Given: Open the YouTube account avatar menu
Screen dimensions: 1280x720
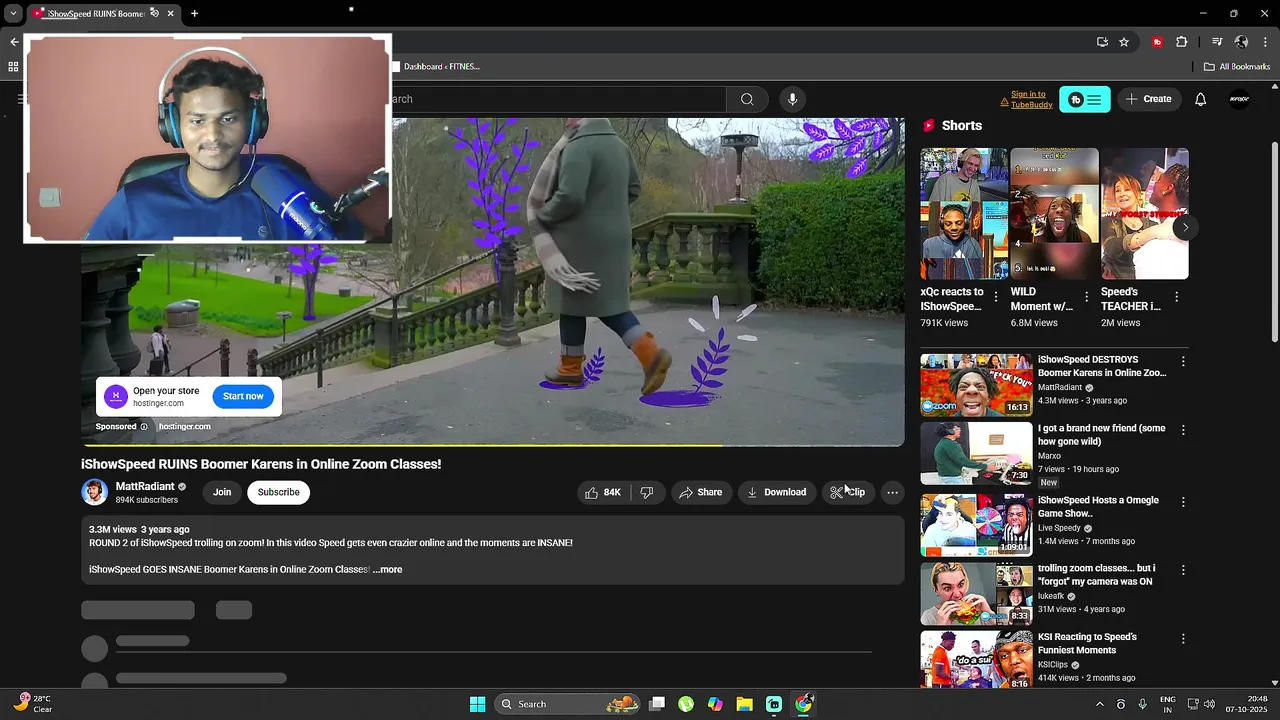Looking at the screenshot, I should (x=1239, y=99).
